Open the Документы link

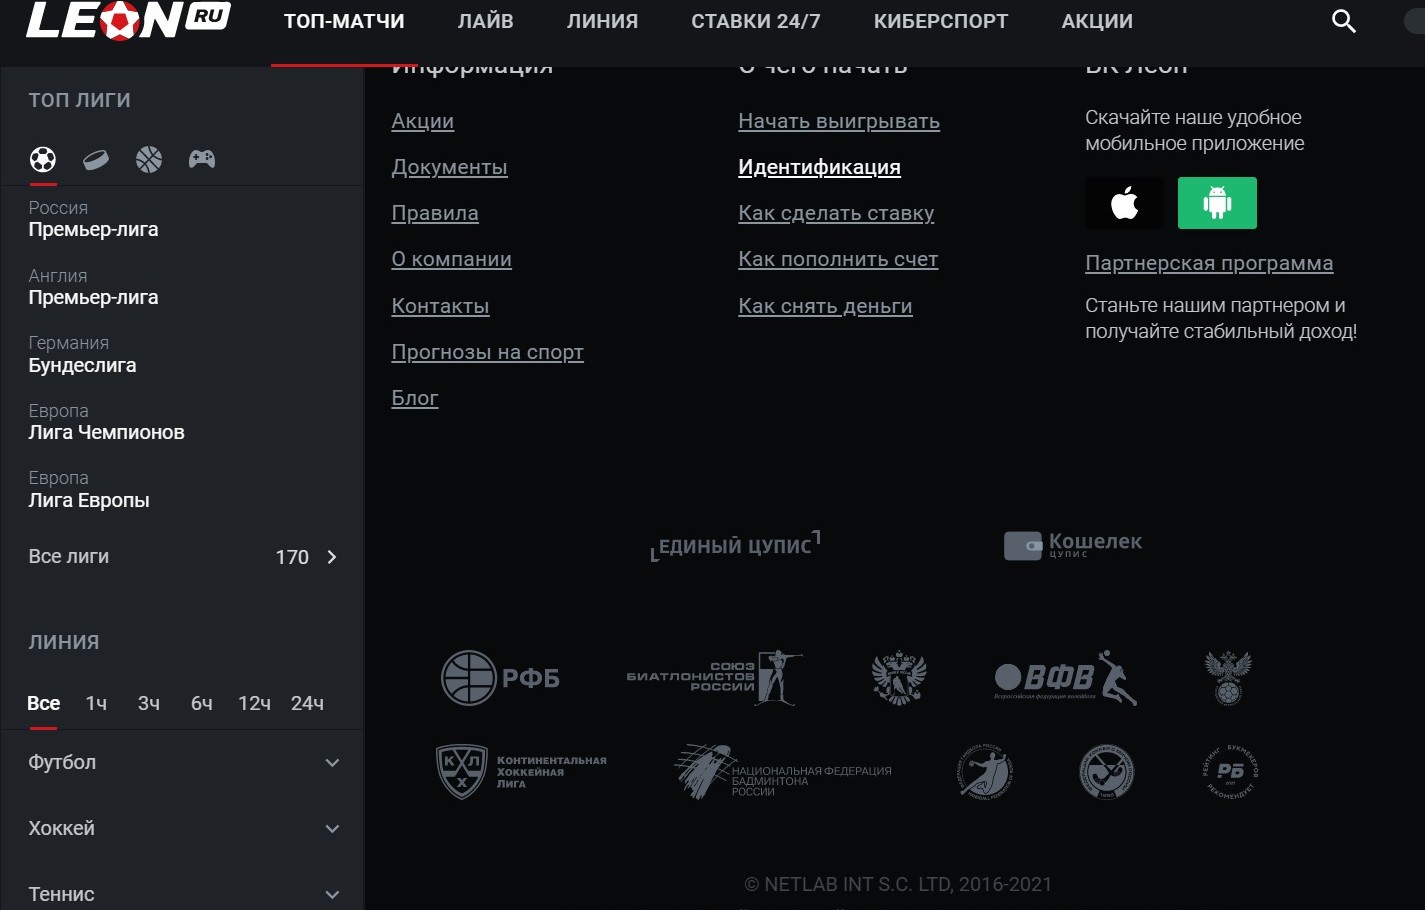tap(450, 167)
